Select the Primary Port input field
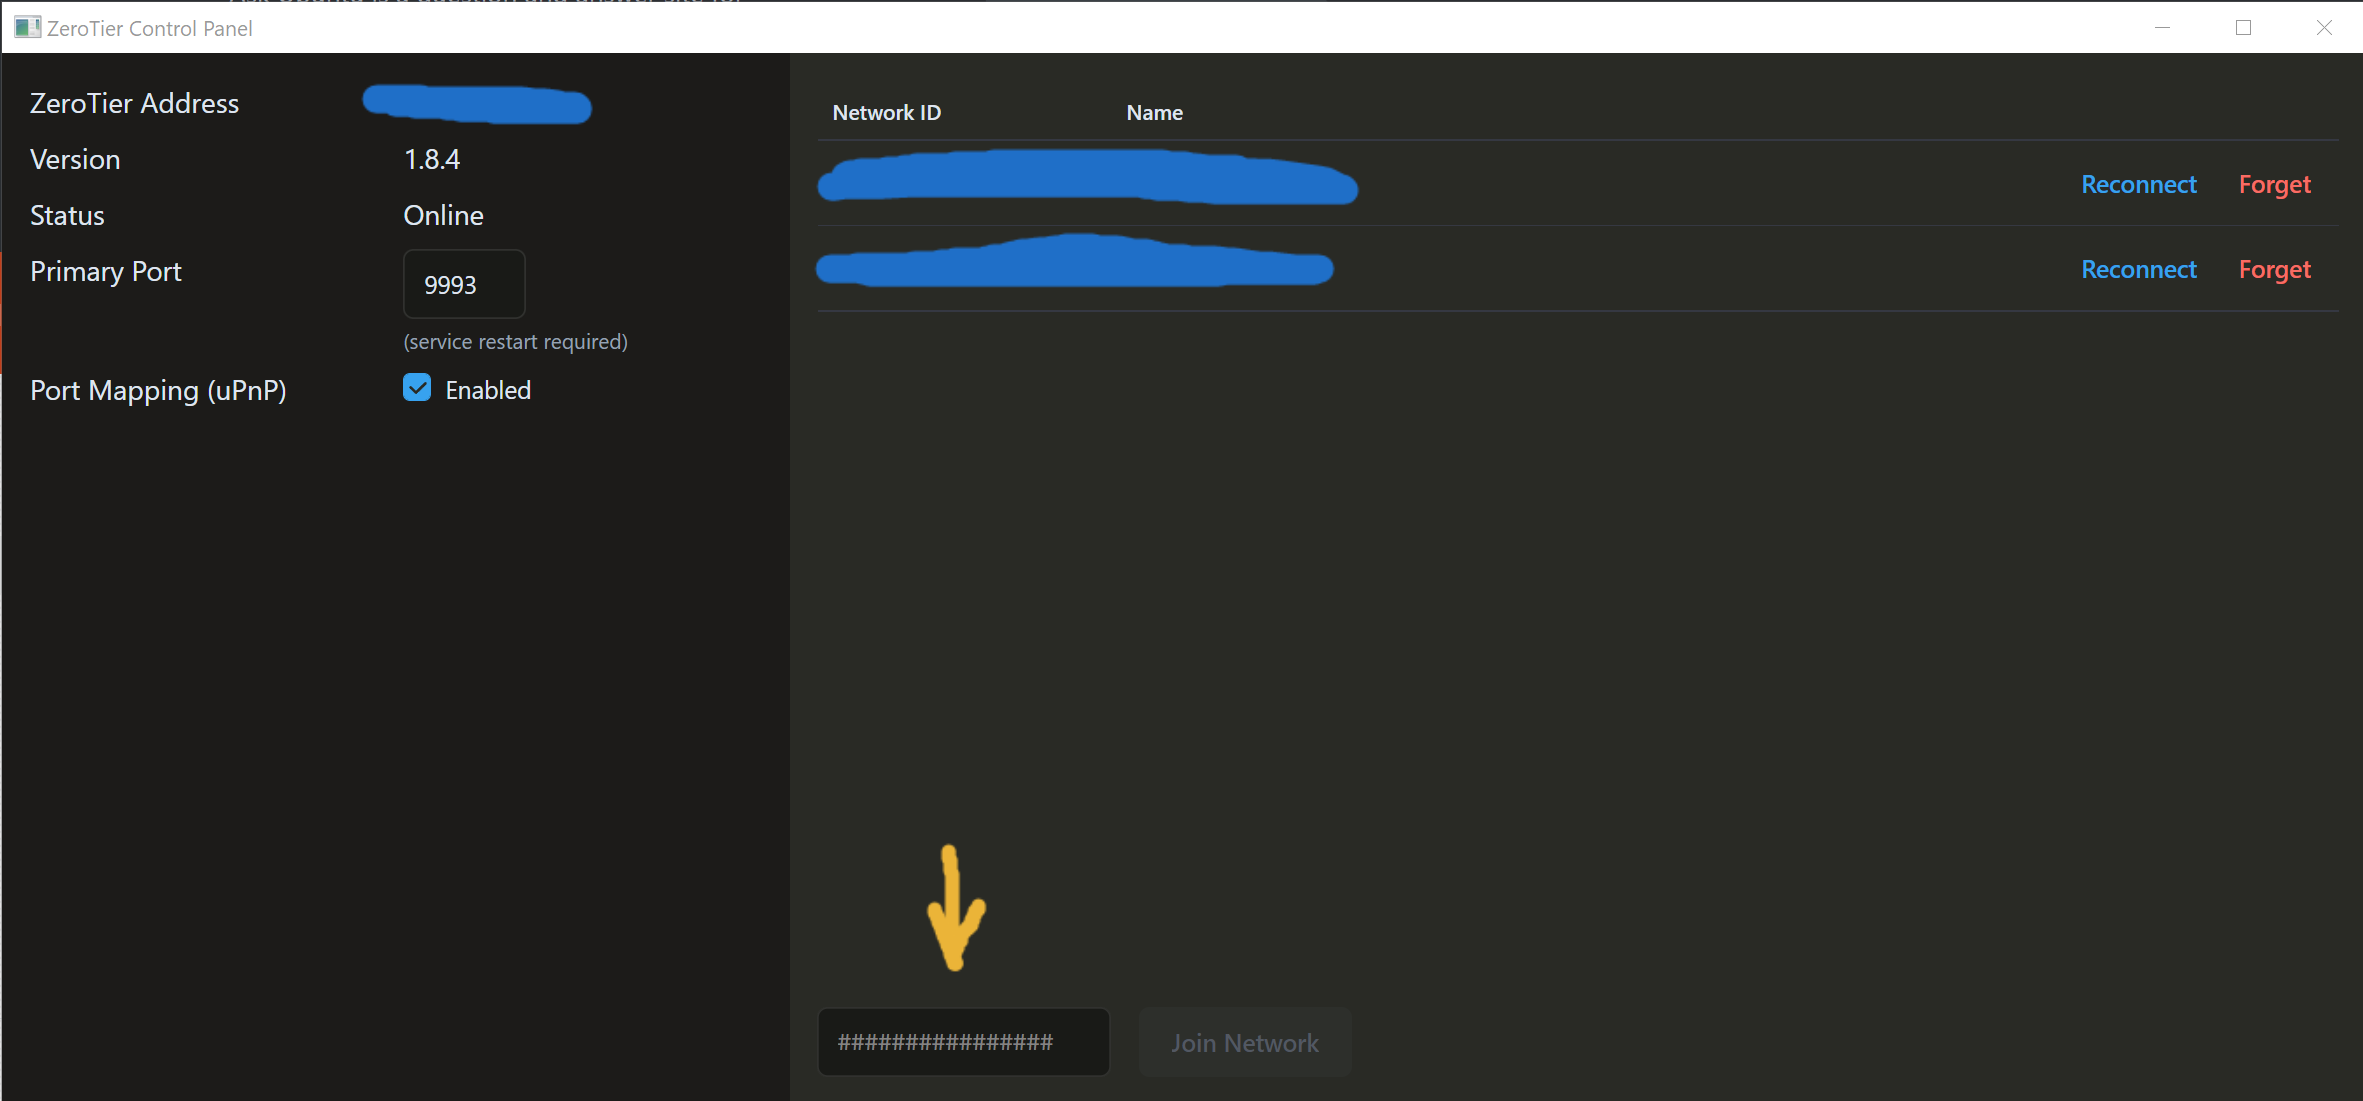The image size is (2363, 1101). pyautogui.click(x=463, y=285)
